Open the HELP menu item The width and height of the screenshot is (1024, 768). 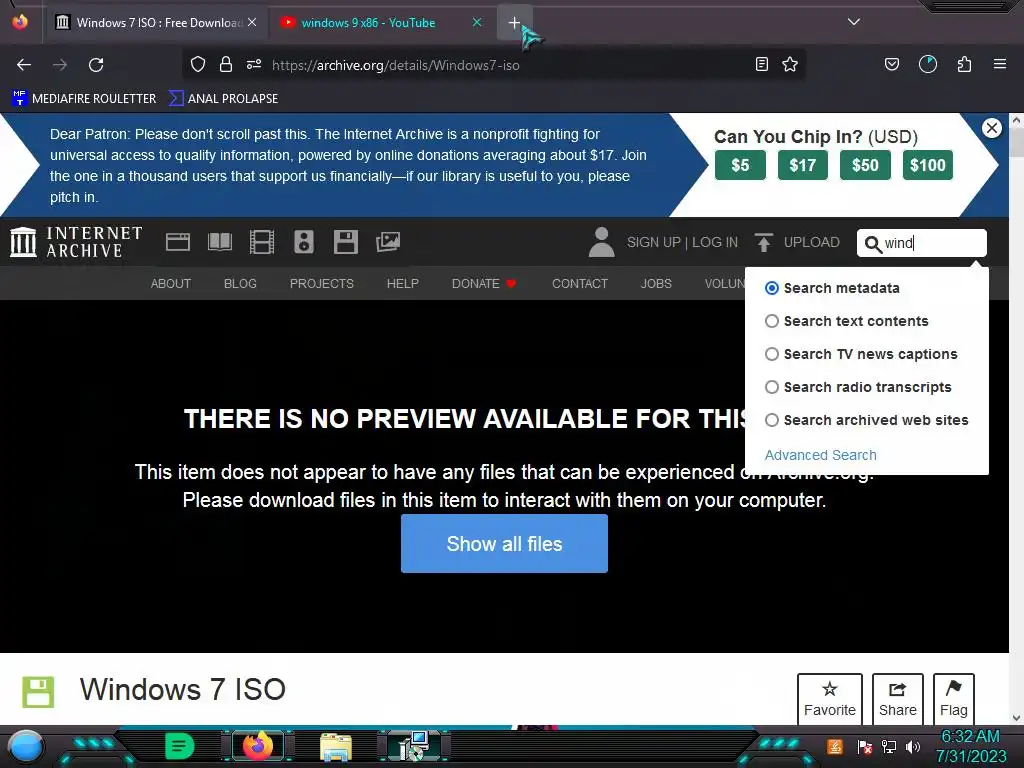[402, 283]
